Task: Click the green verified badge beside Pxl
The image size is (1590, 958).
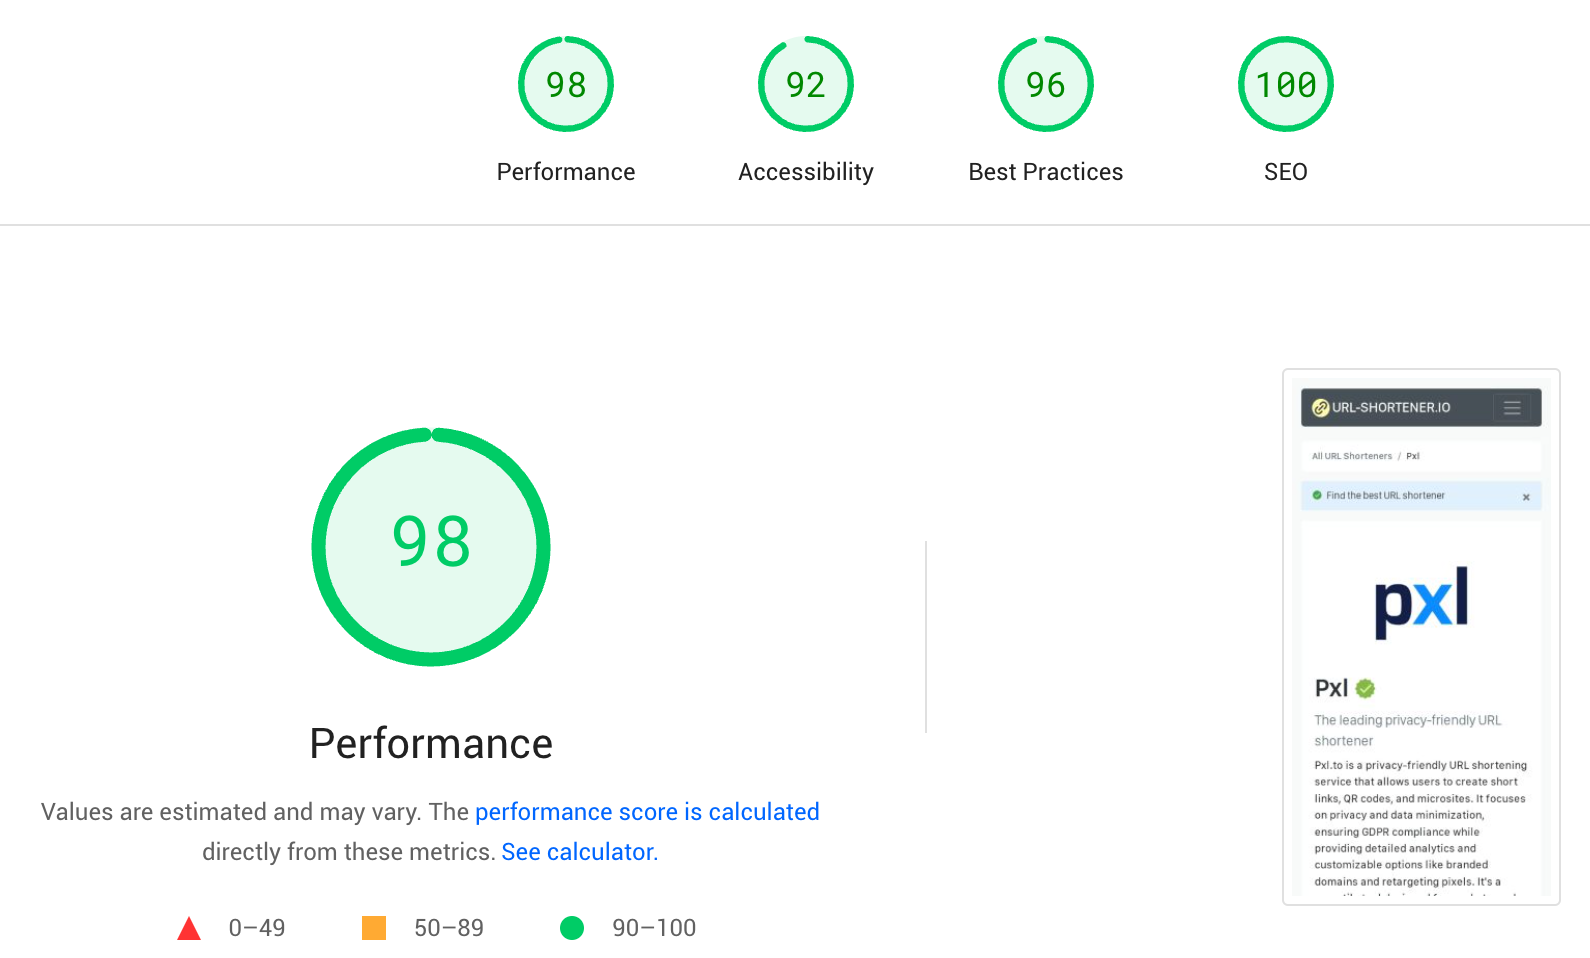Action: coord(1366,688)
